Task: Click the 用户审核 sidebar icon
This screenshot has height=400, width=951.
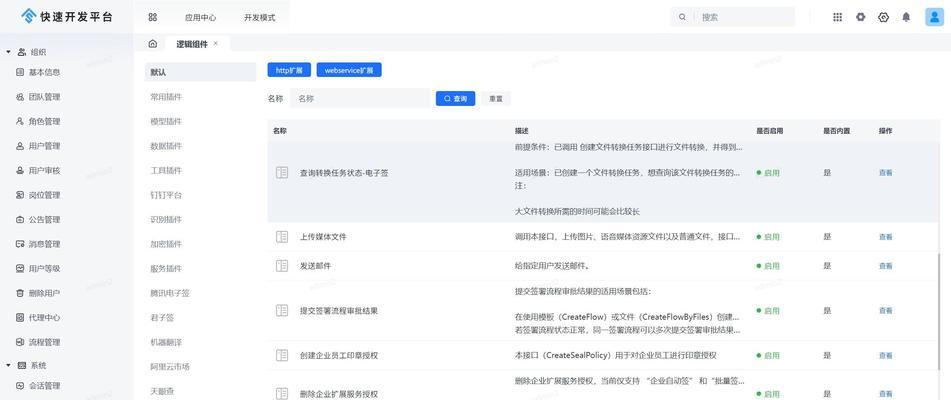Action: pyautogui.click(x=20, y=170)
